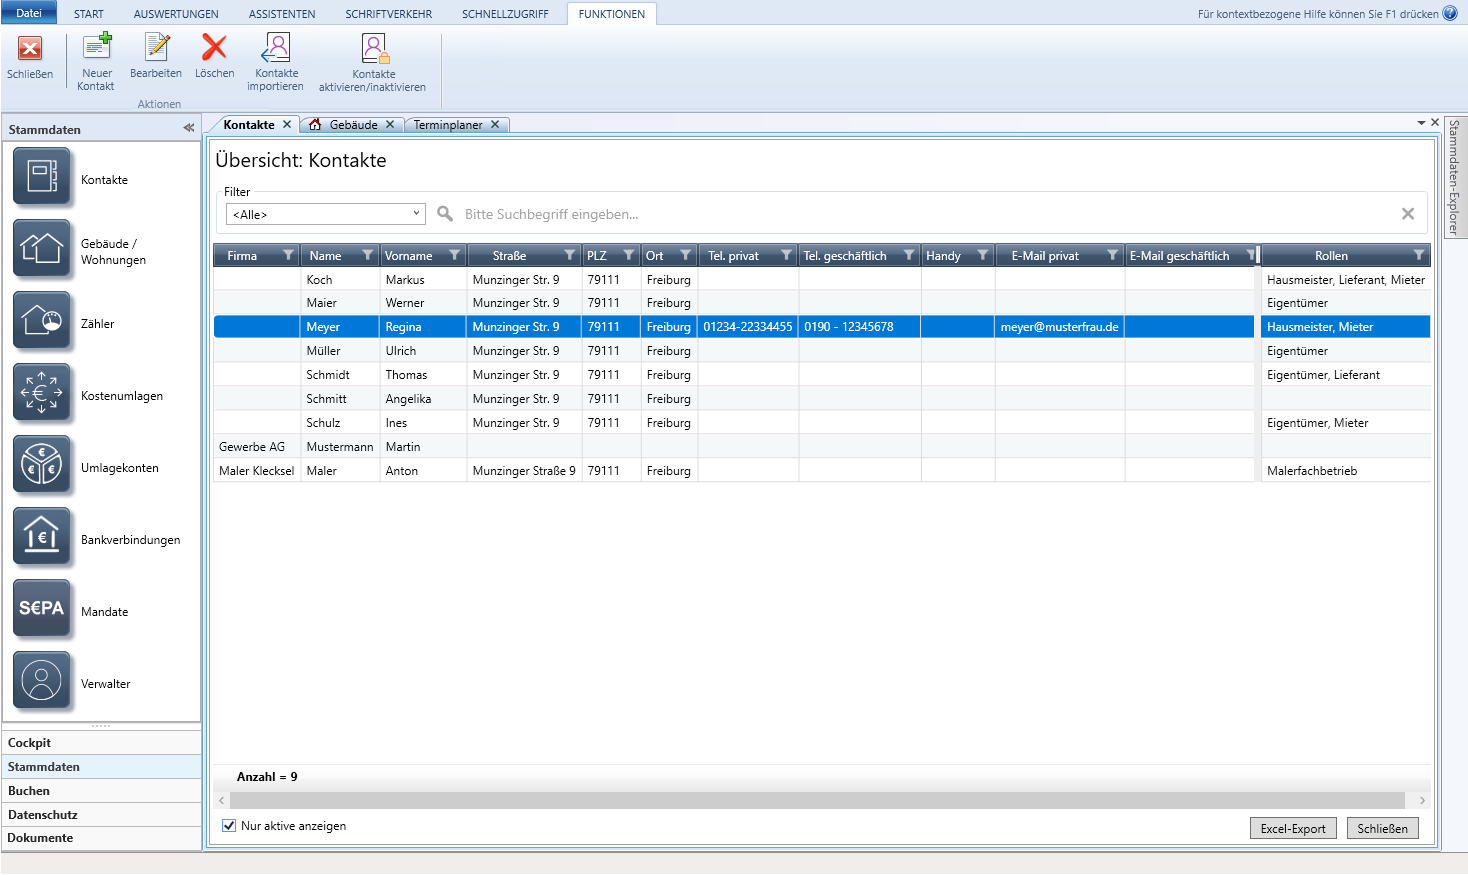
Task: Open the Filter '<Alle>' dropdown
Action: pyautogui.click(x=326, y=214)
